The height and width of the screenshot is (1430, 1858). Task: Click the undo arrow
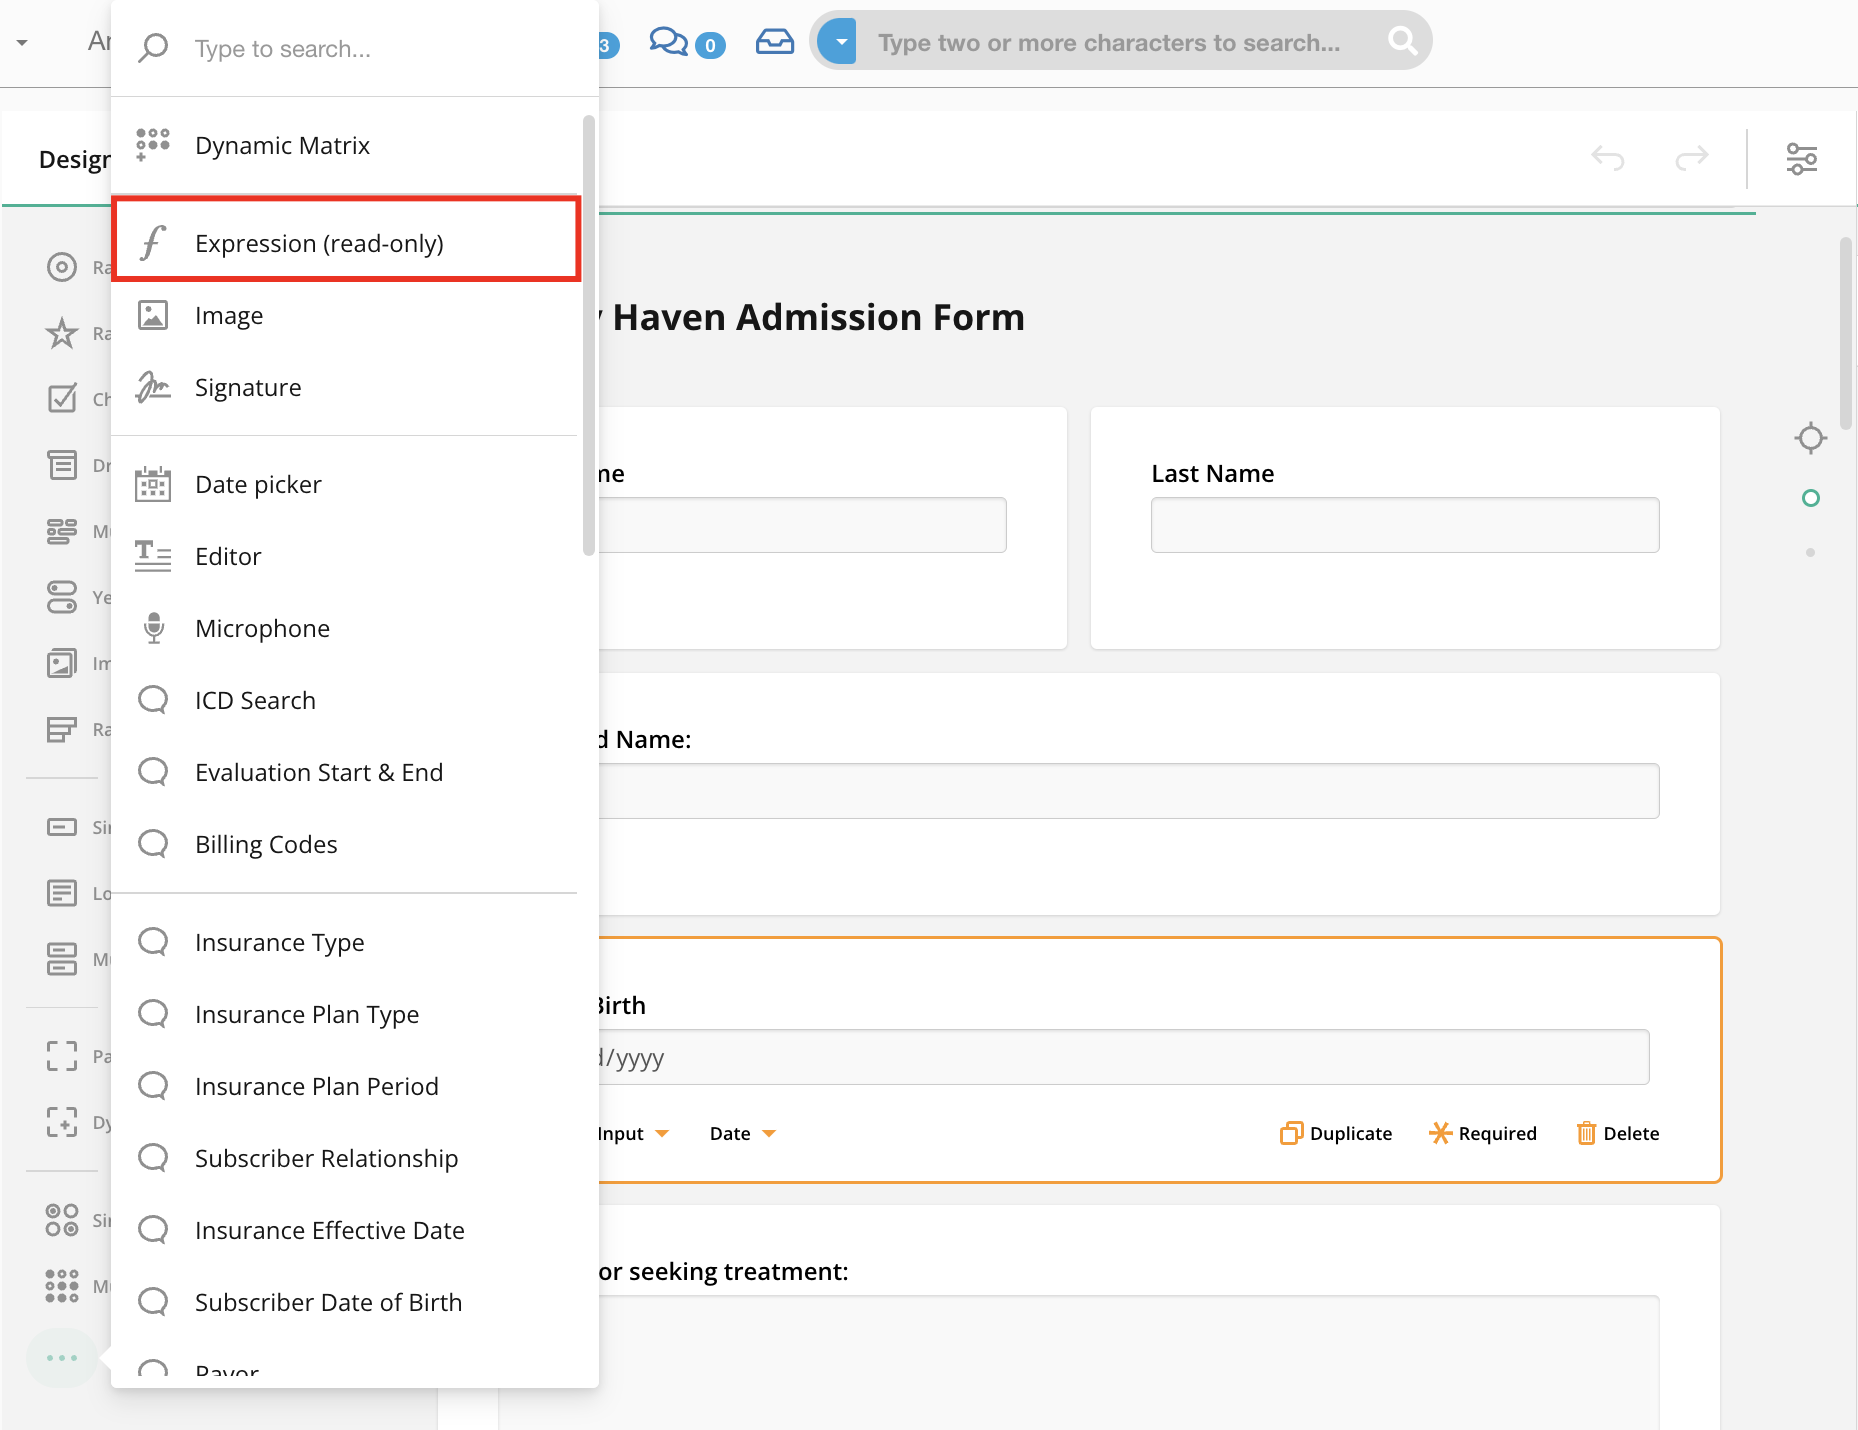pyautogui.click(x=1607, y=158)
